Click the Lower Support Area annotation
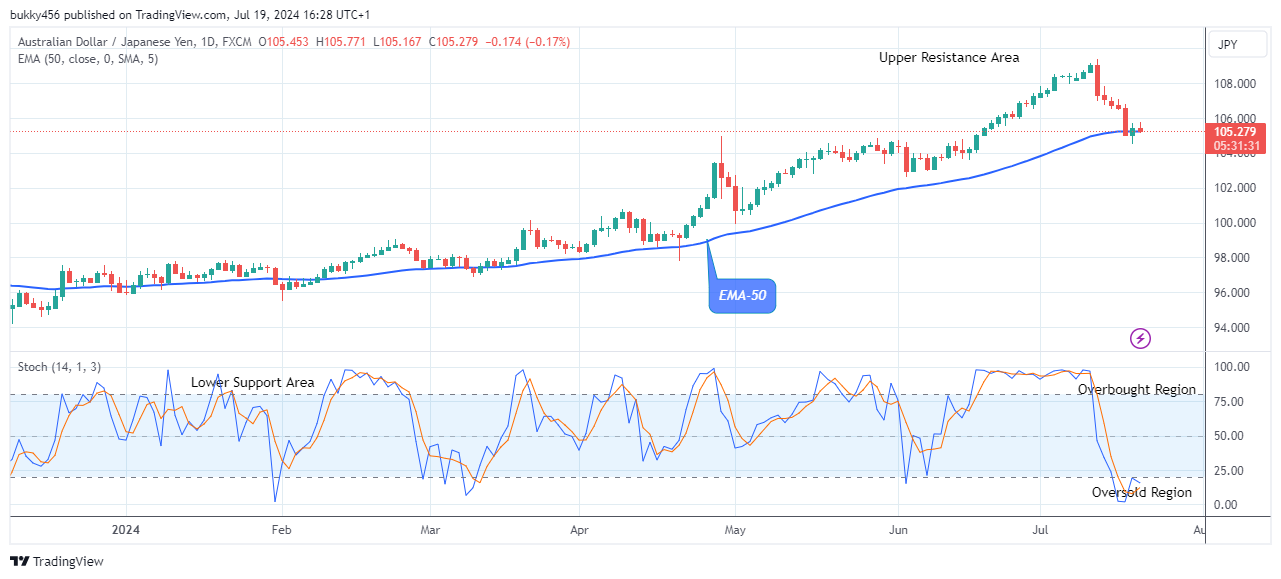This screenshot has height=579, width=1281. [x=253, y=382]
